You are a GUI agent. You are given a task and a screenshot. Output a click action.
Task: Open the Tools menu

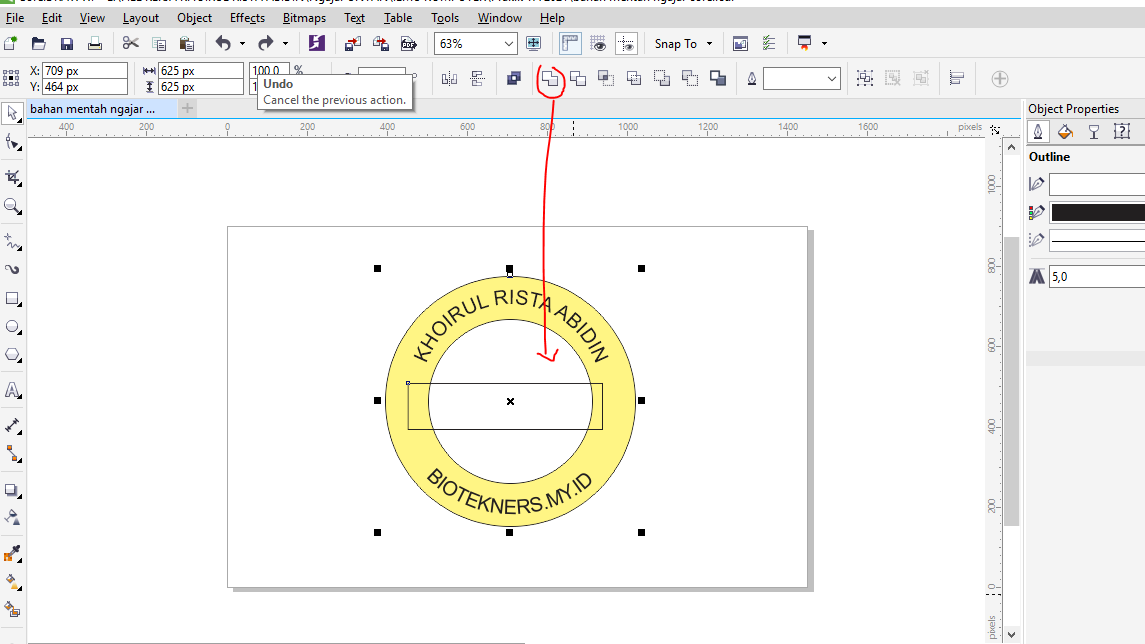coord(445,18)
